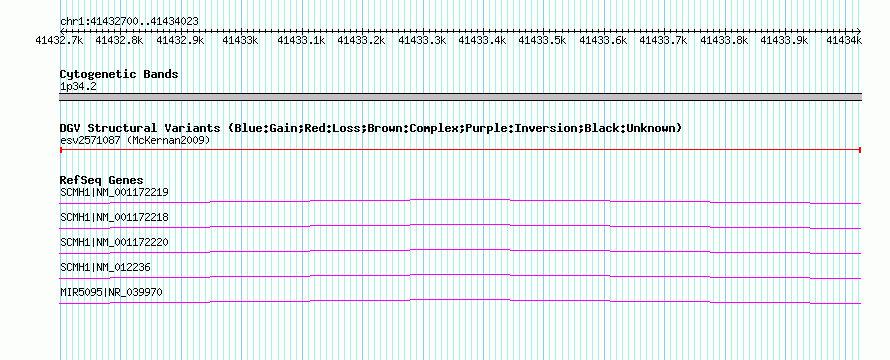
Task: Open the RefSeq Genes track title
Action: pos(102,181)
